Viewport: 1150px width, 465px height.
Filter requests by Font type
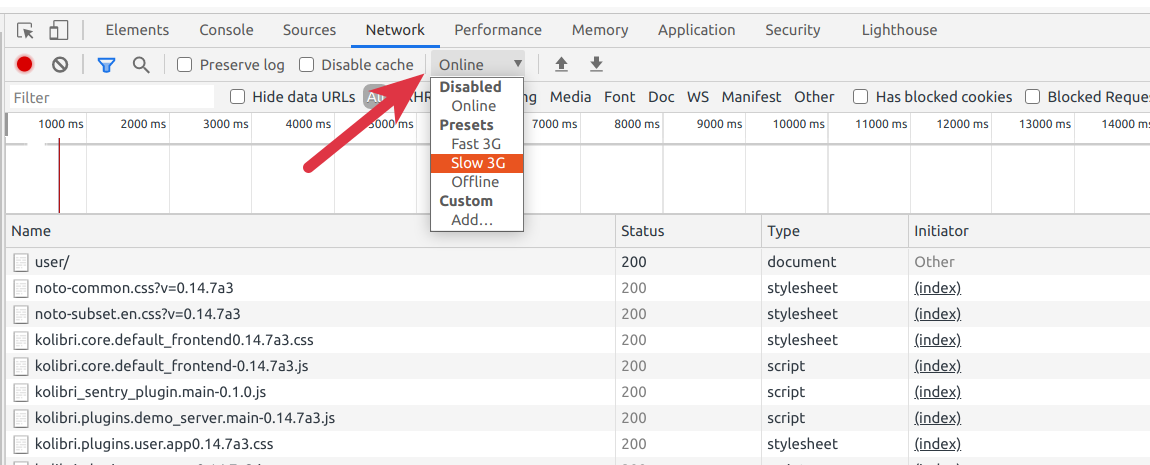(x=619, y=97)
